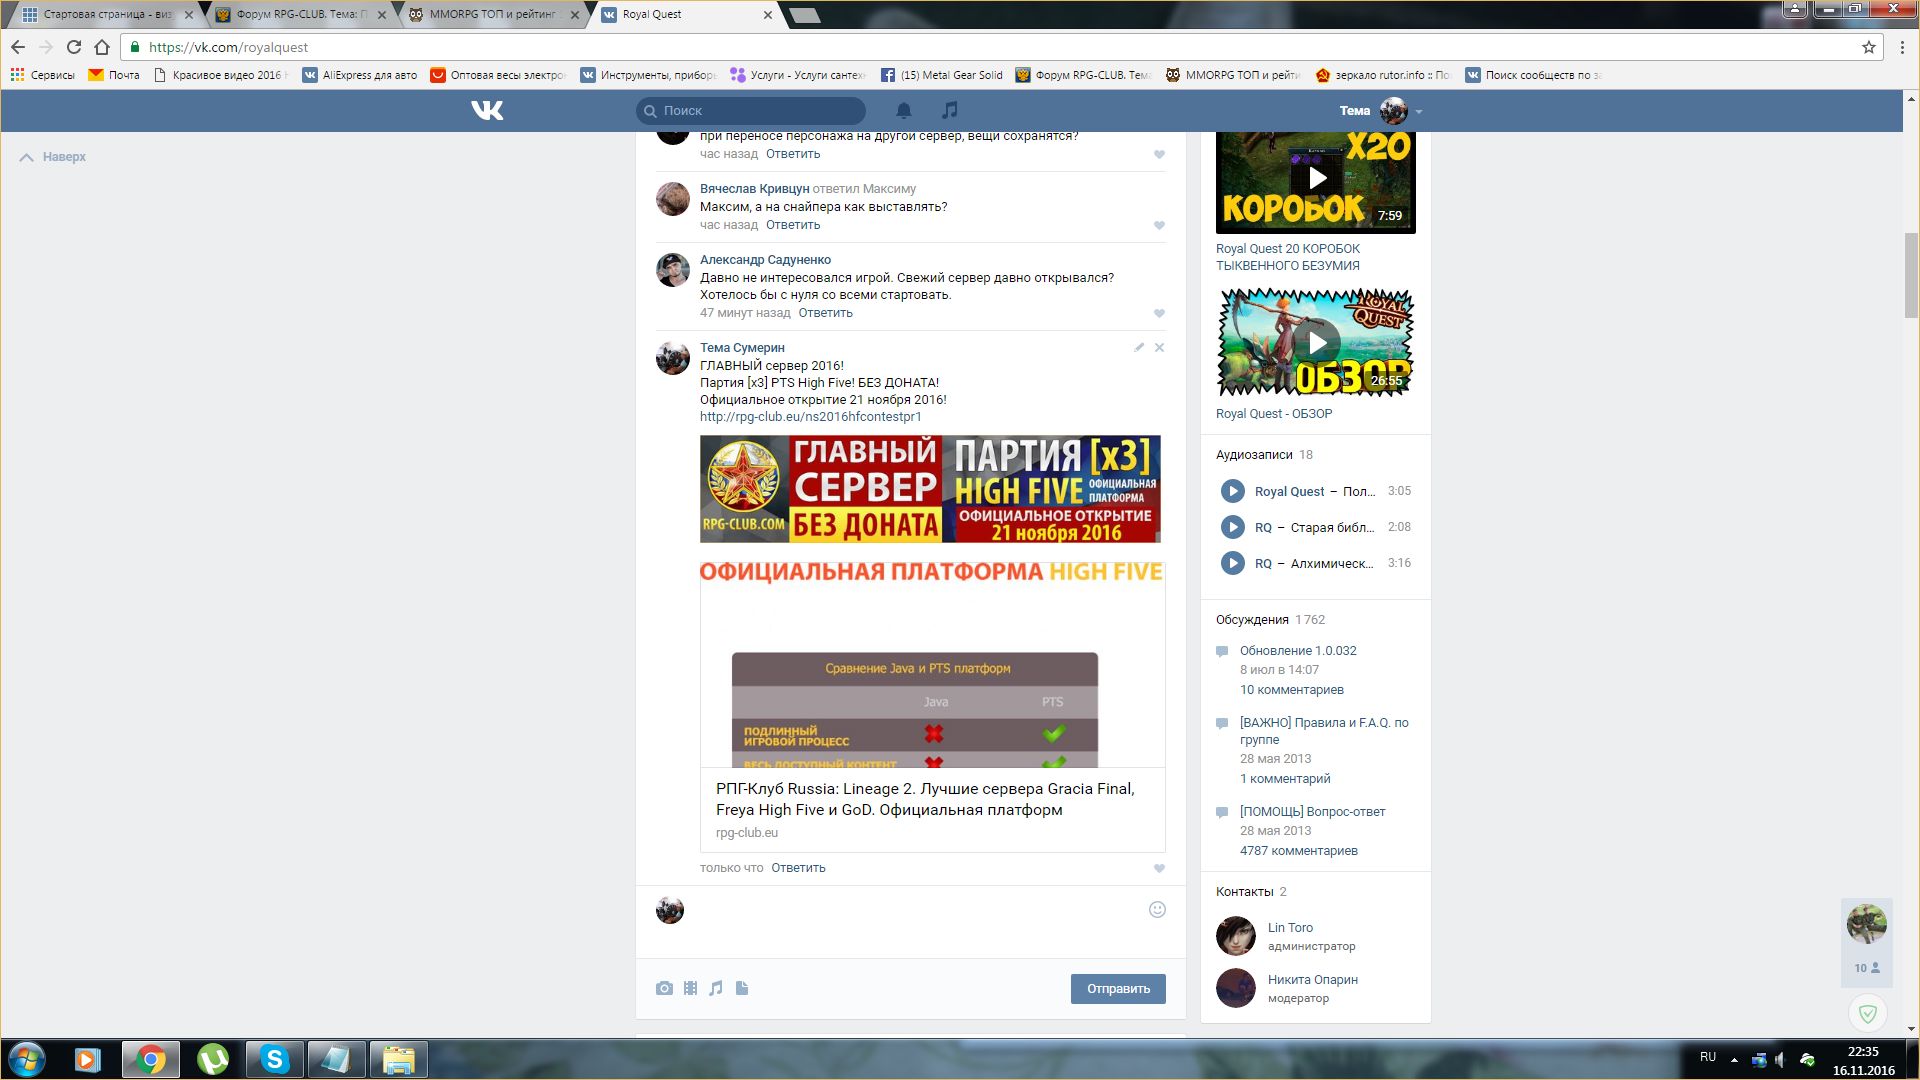Open Chrome's three-dot menu

[x=1902, y=47]
